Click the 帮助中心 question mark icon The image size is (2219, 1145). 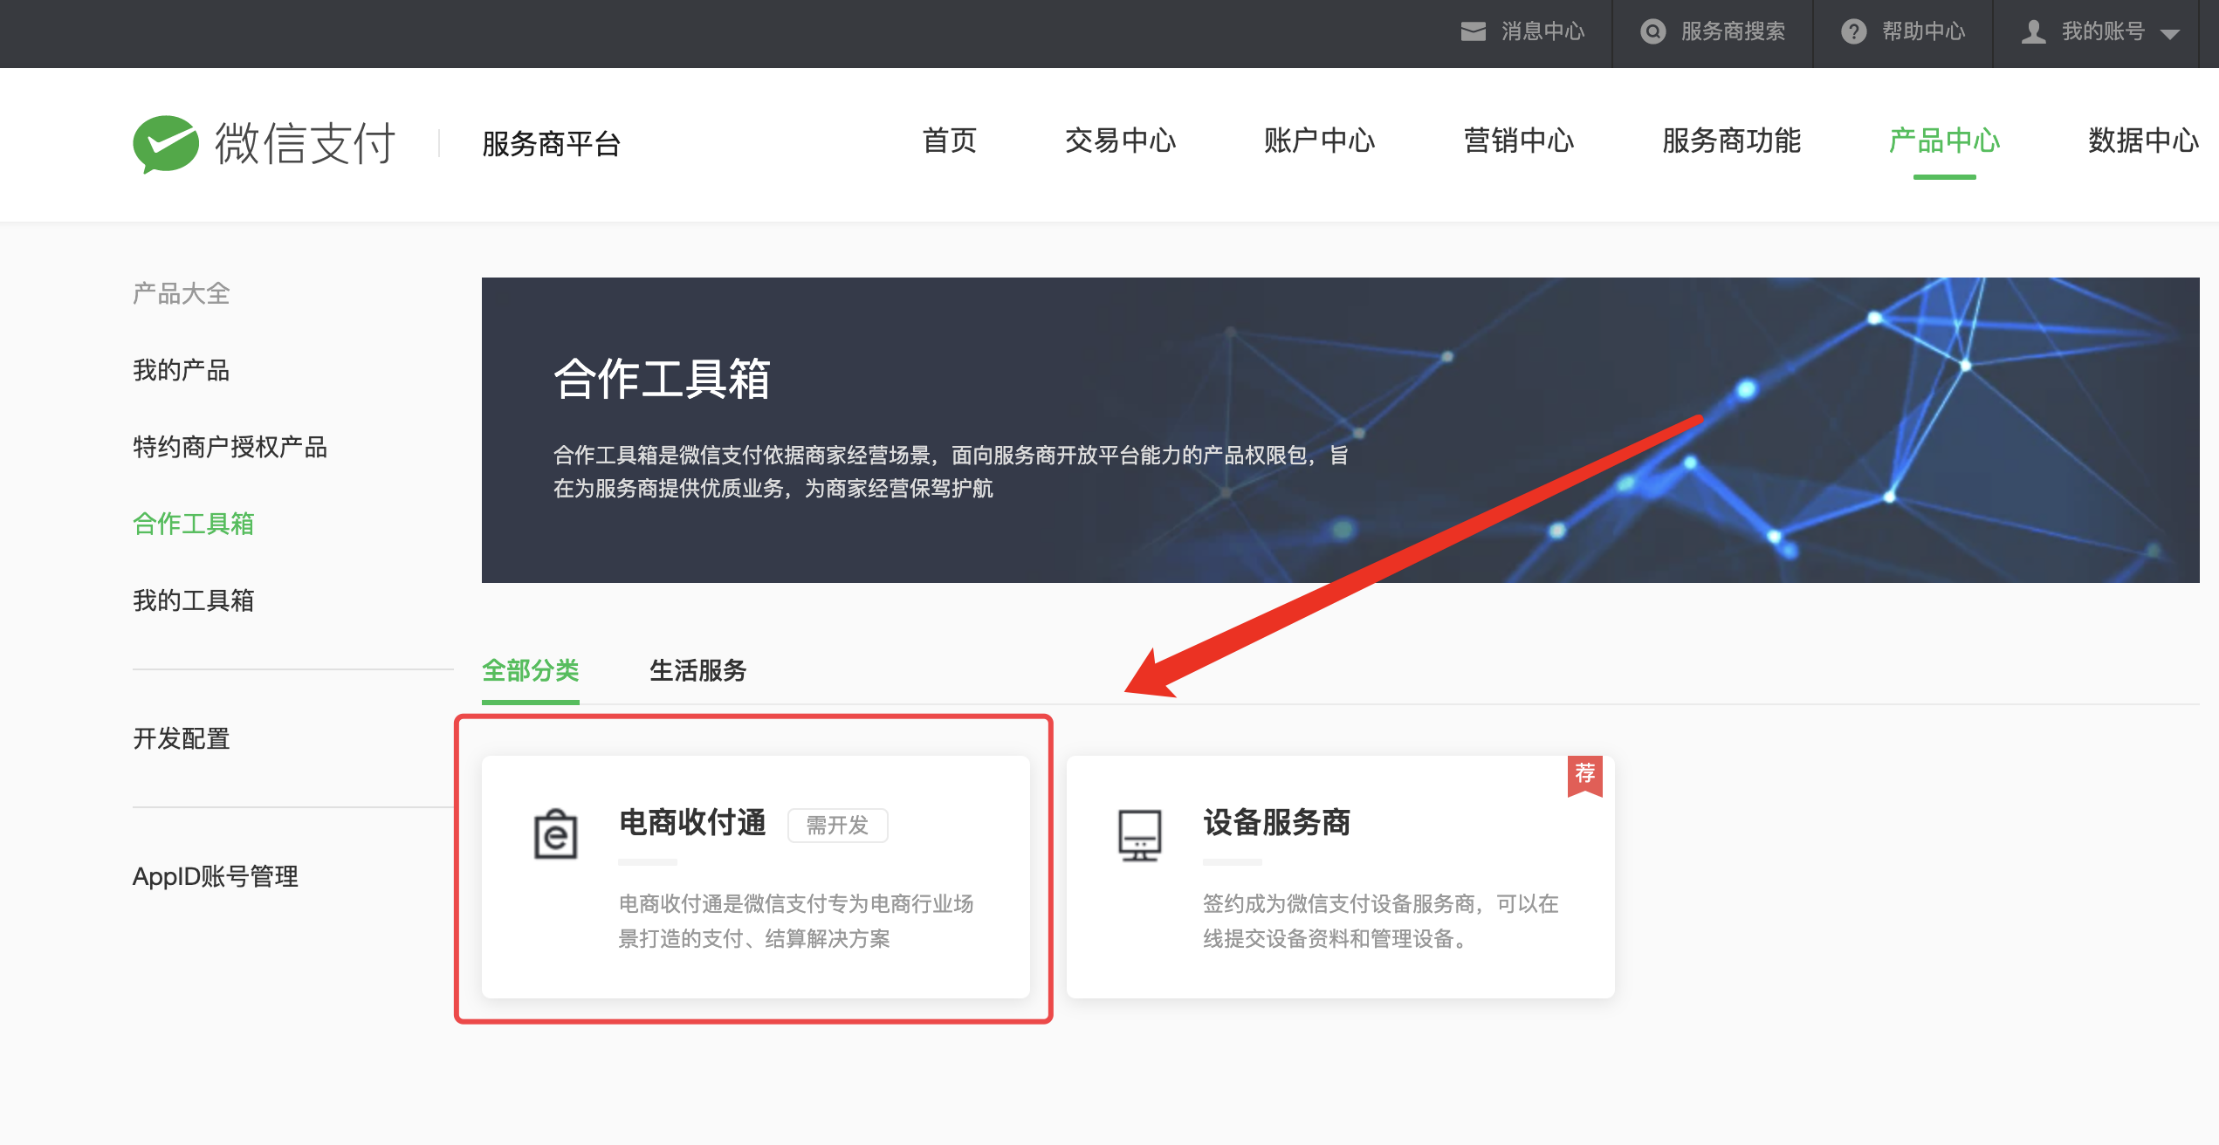pos(1853,32)
